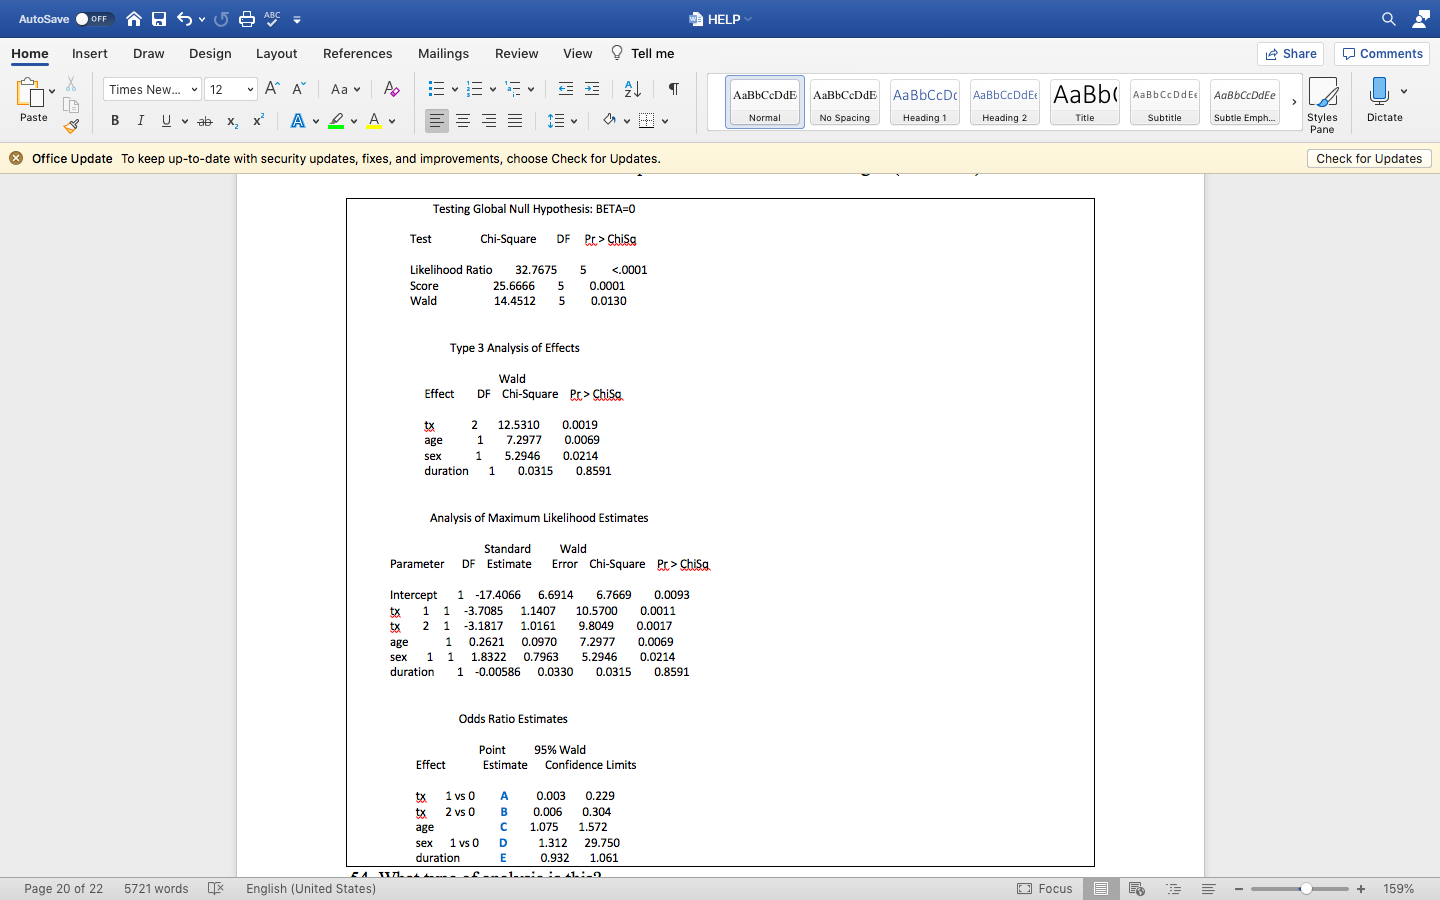Toggle strikethrough formatting
This screenshot has width=1440, height=900.
(x=205, y=121)
